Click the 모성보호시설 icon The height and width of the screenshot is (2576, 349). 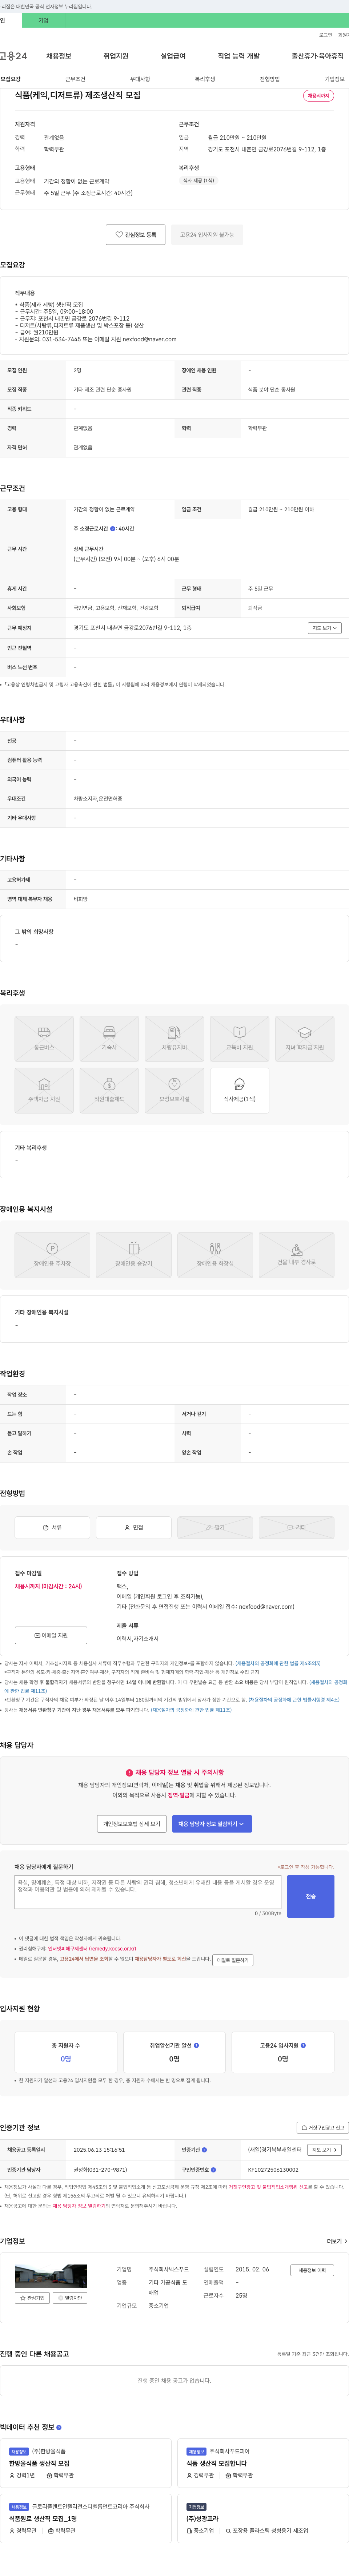[x=174, y=1090]
